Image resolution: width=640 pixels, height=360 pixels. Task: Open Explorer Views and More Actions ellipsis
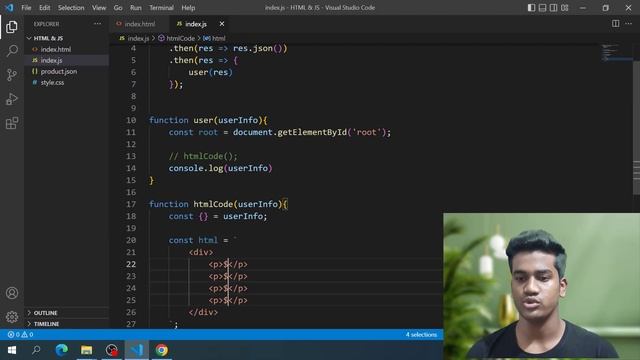point(98,24)
